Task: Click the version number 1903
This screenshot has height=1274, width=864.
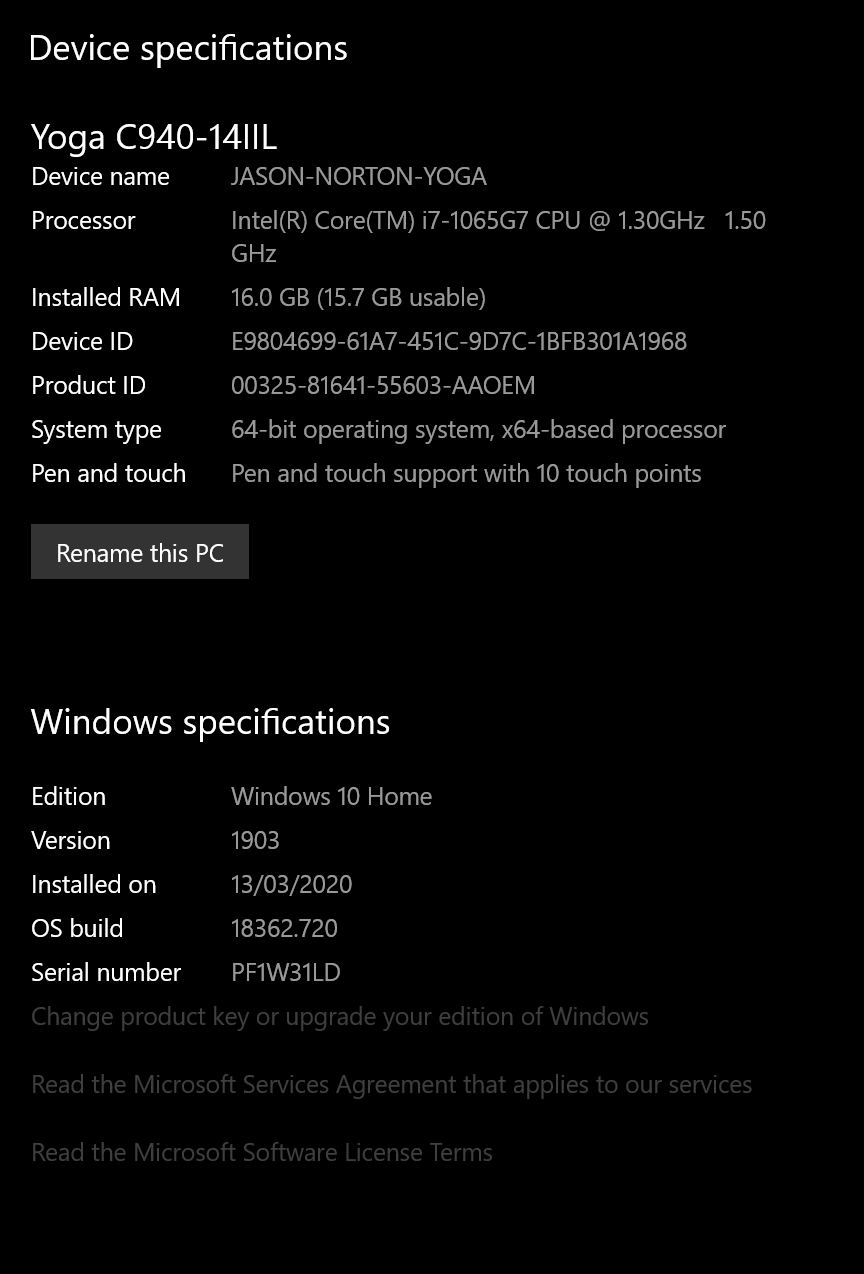Action: pyautogui.click(x=255, y=841)
